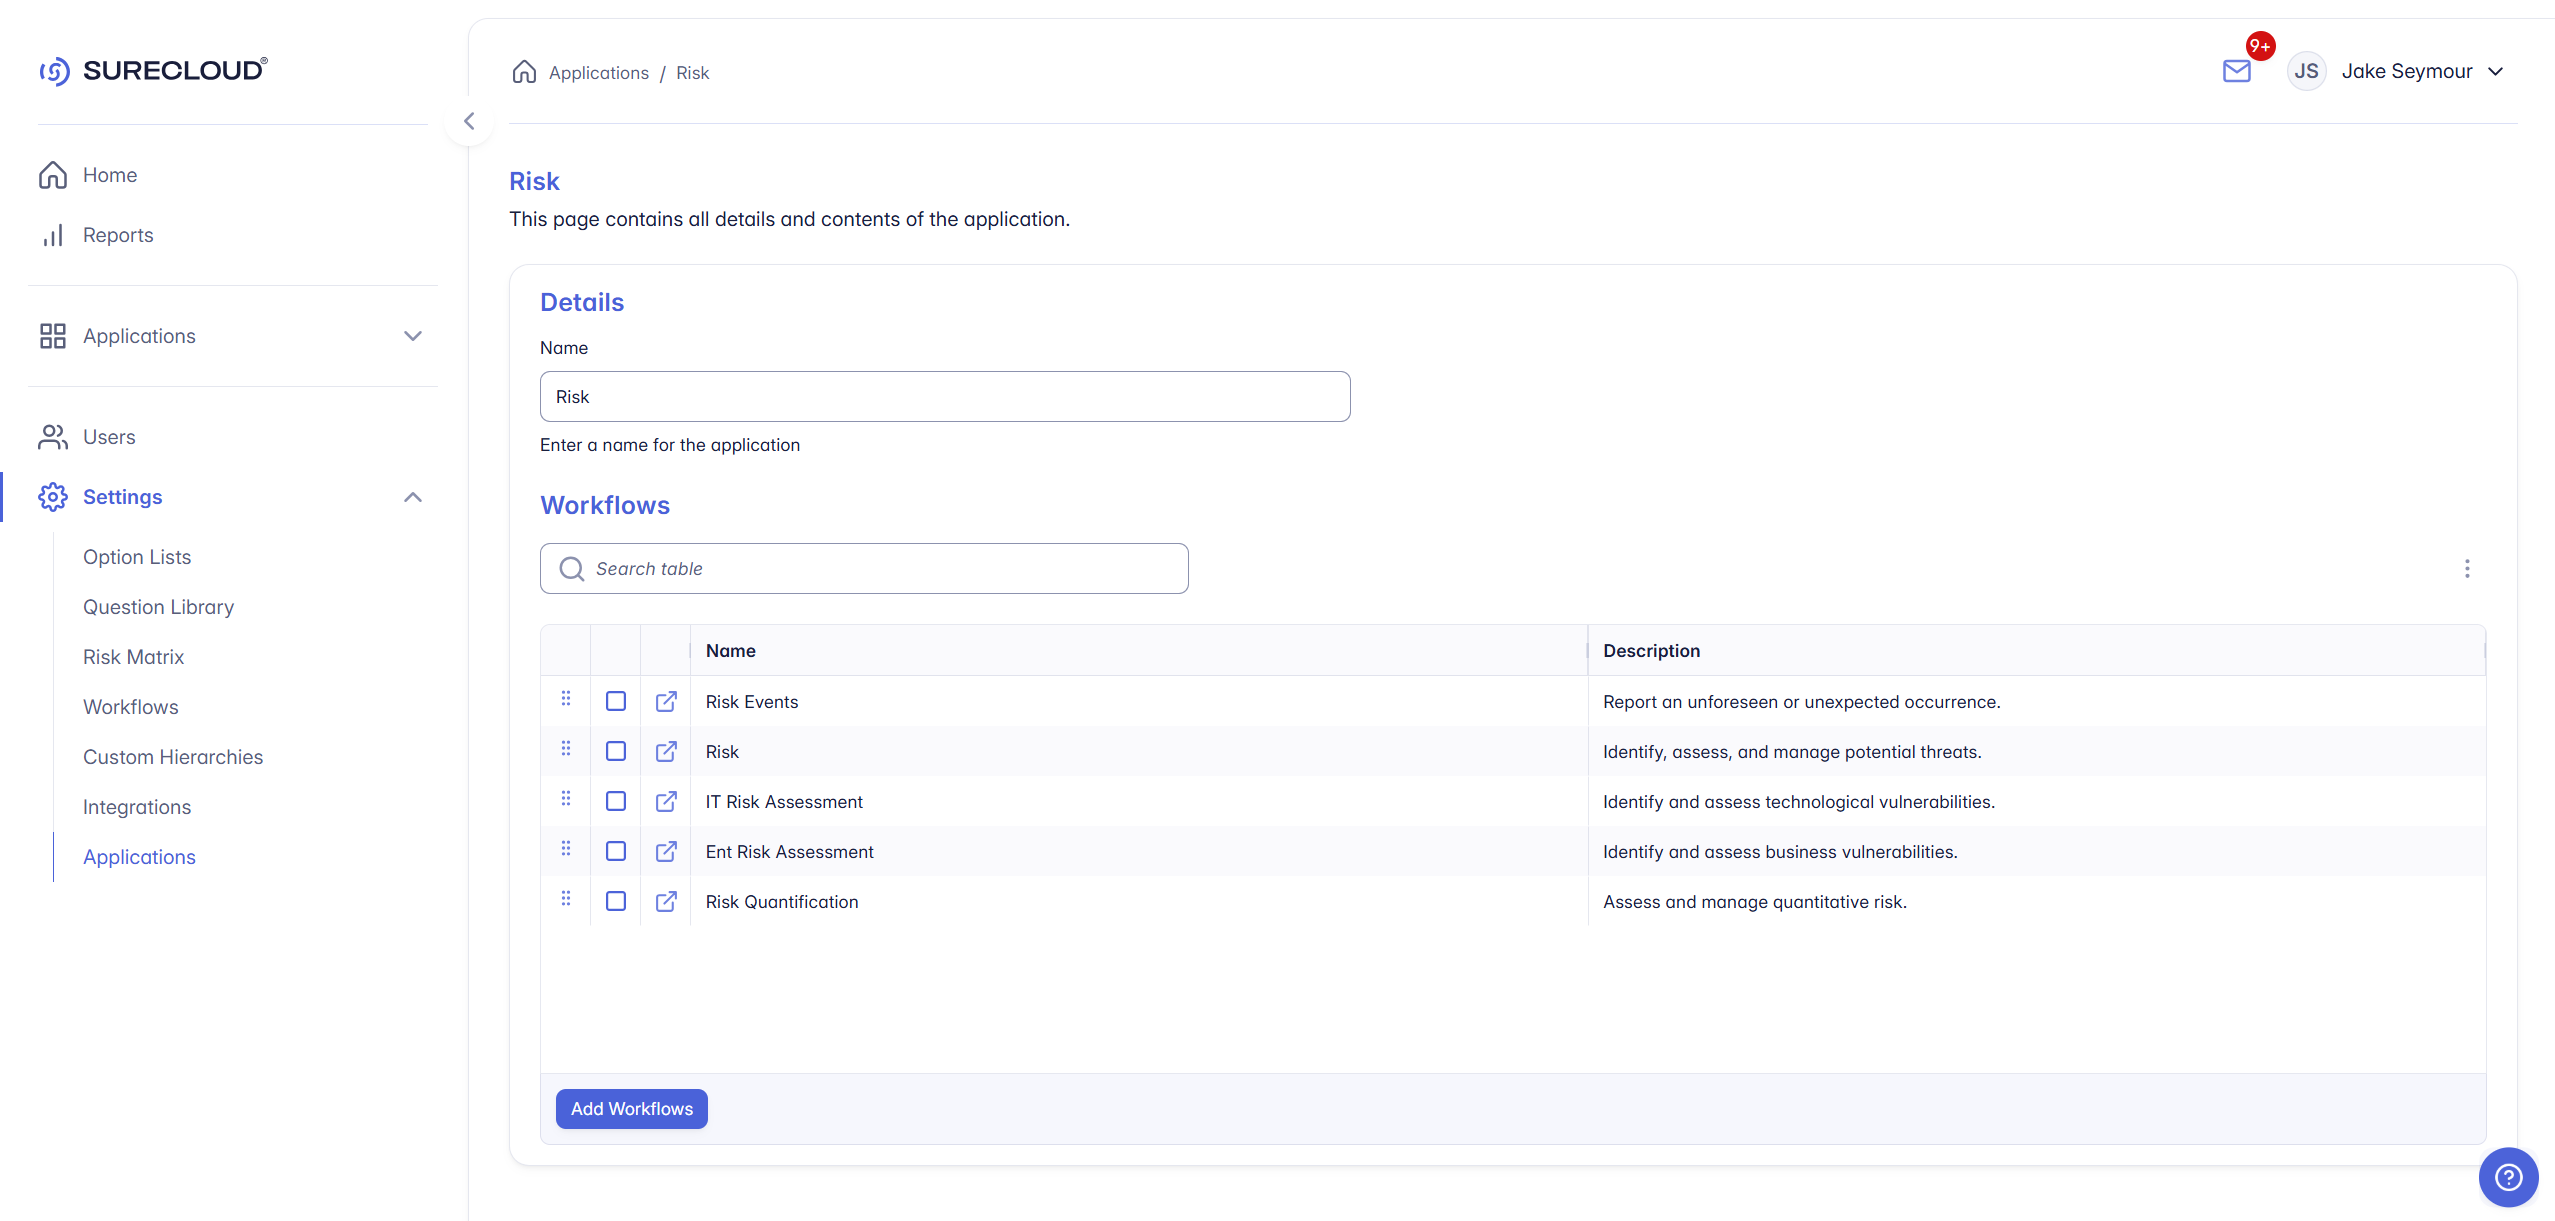Viewport: 2555px width, 1221px height.
Task: Open IT Risk Assessment external link icon
Action: pos(666,802)
